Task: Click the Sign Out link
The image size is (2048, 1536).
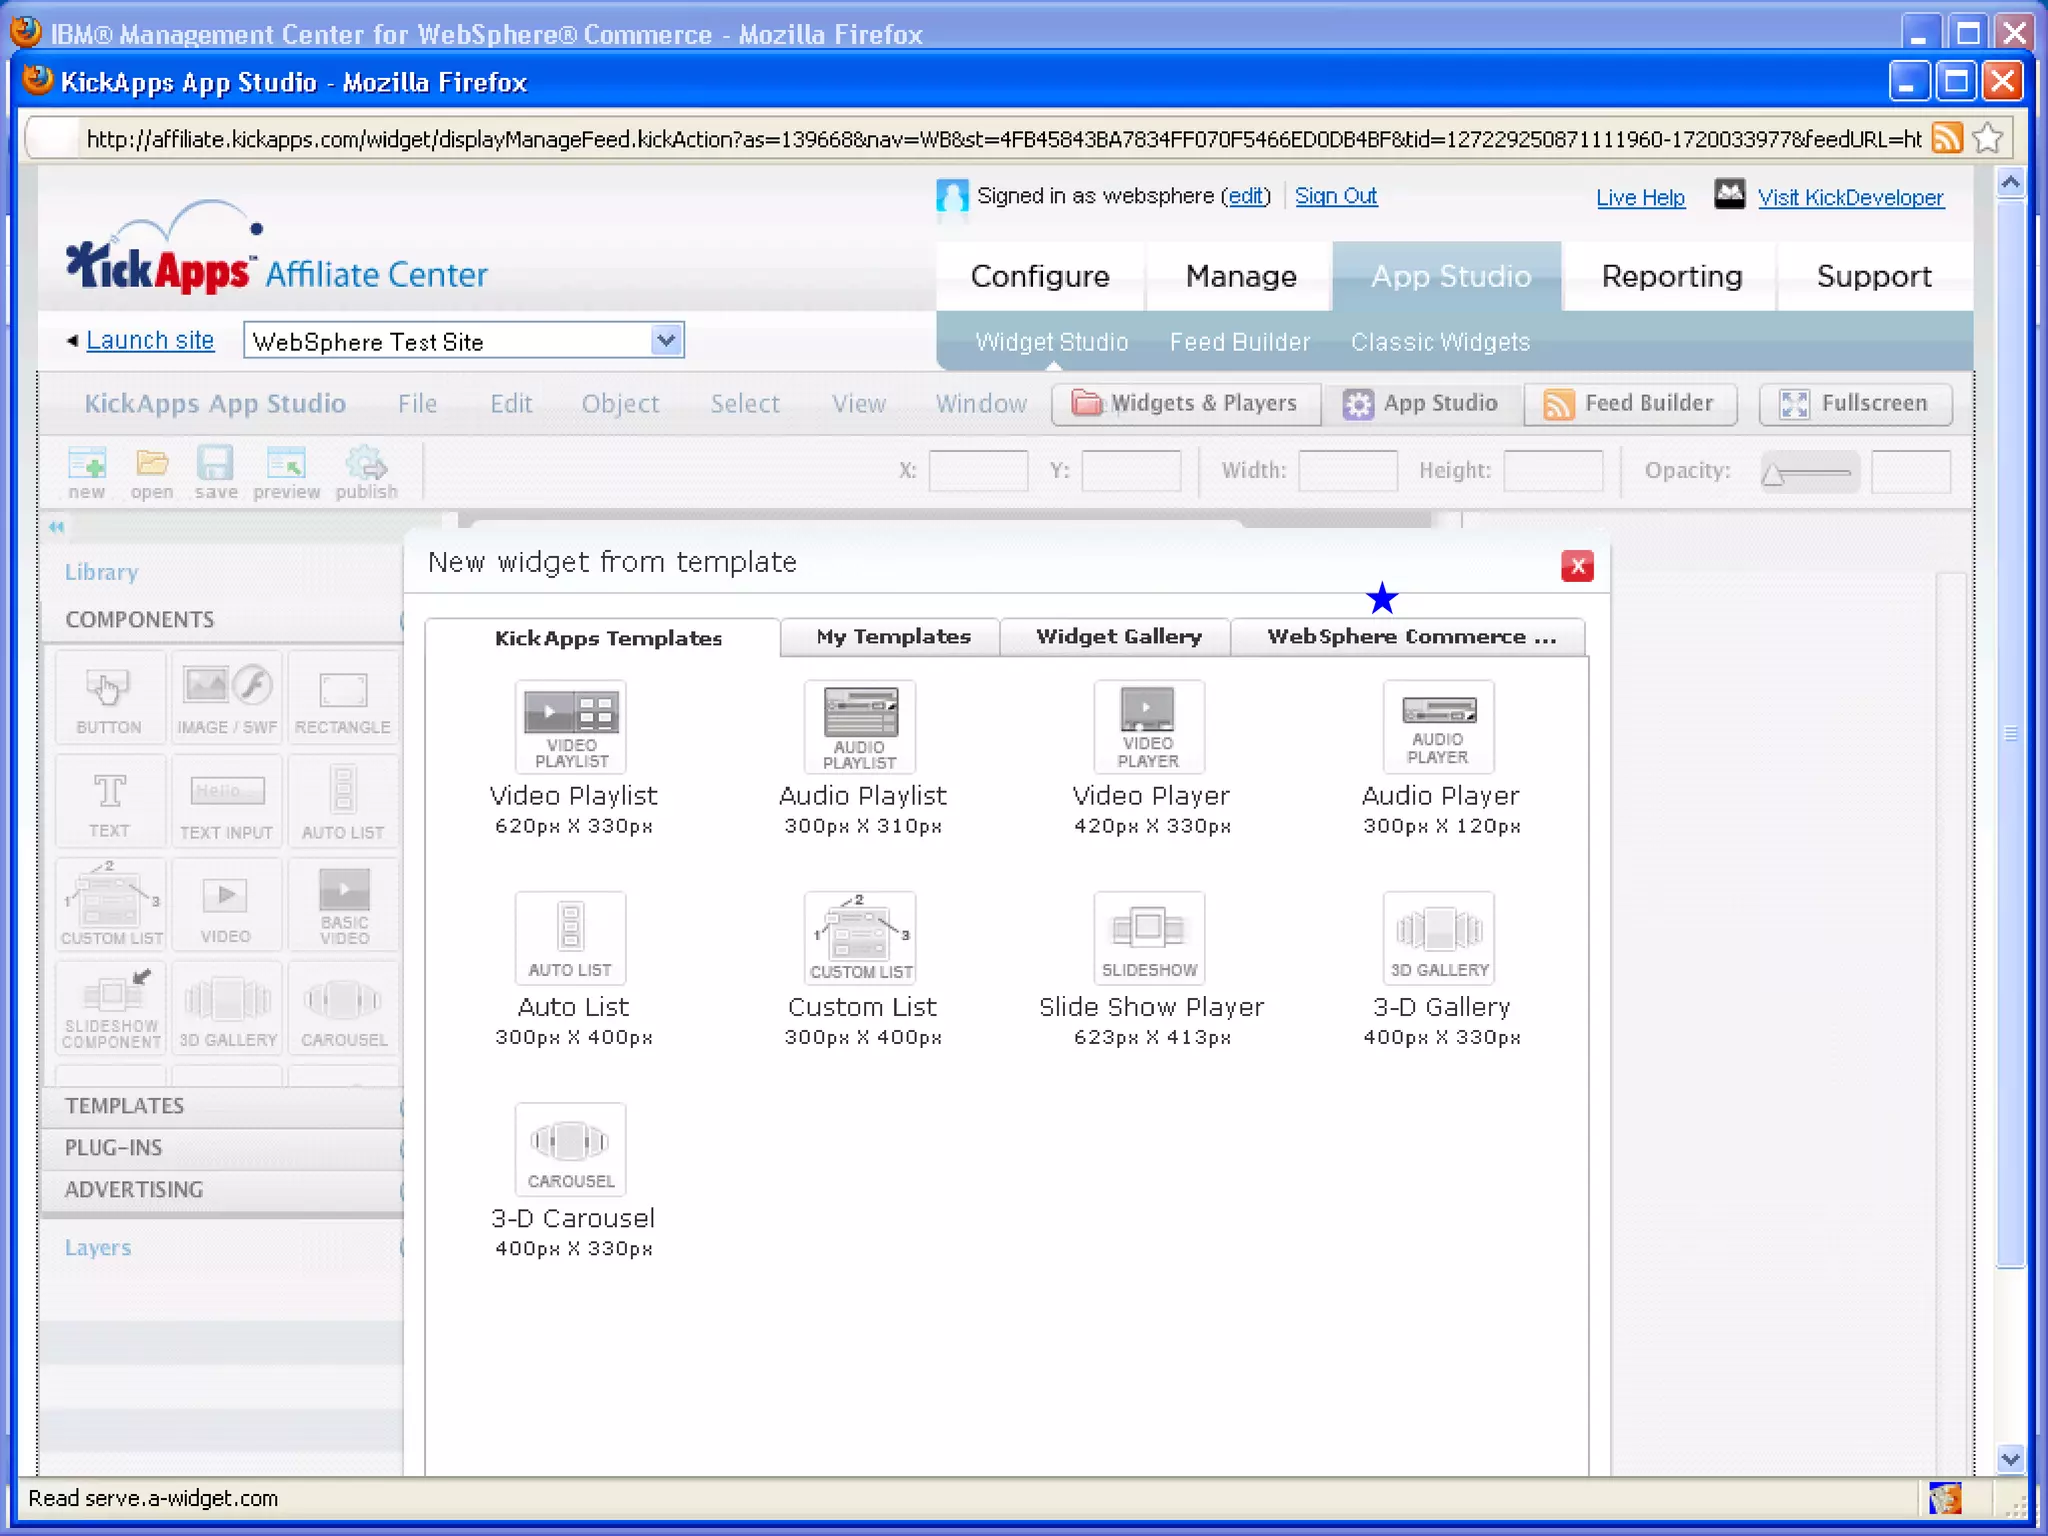Action: (x=1335, y=196)
